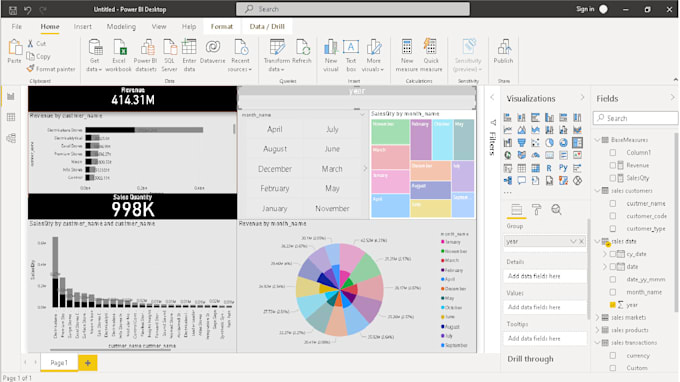Screen dimensions: 680x382
Task: Select the Q&A speech bubble visual
Action: [521, 180]
